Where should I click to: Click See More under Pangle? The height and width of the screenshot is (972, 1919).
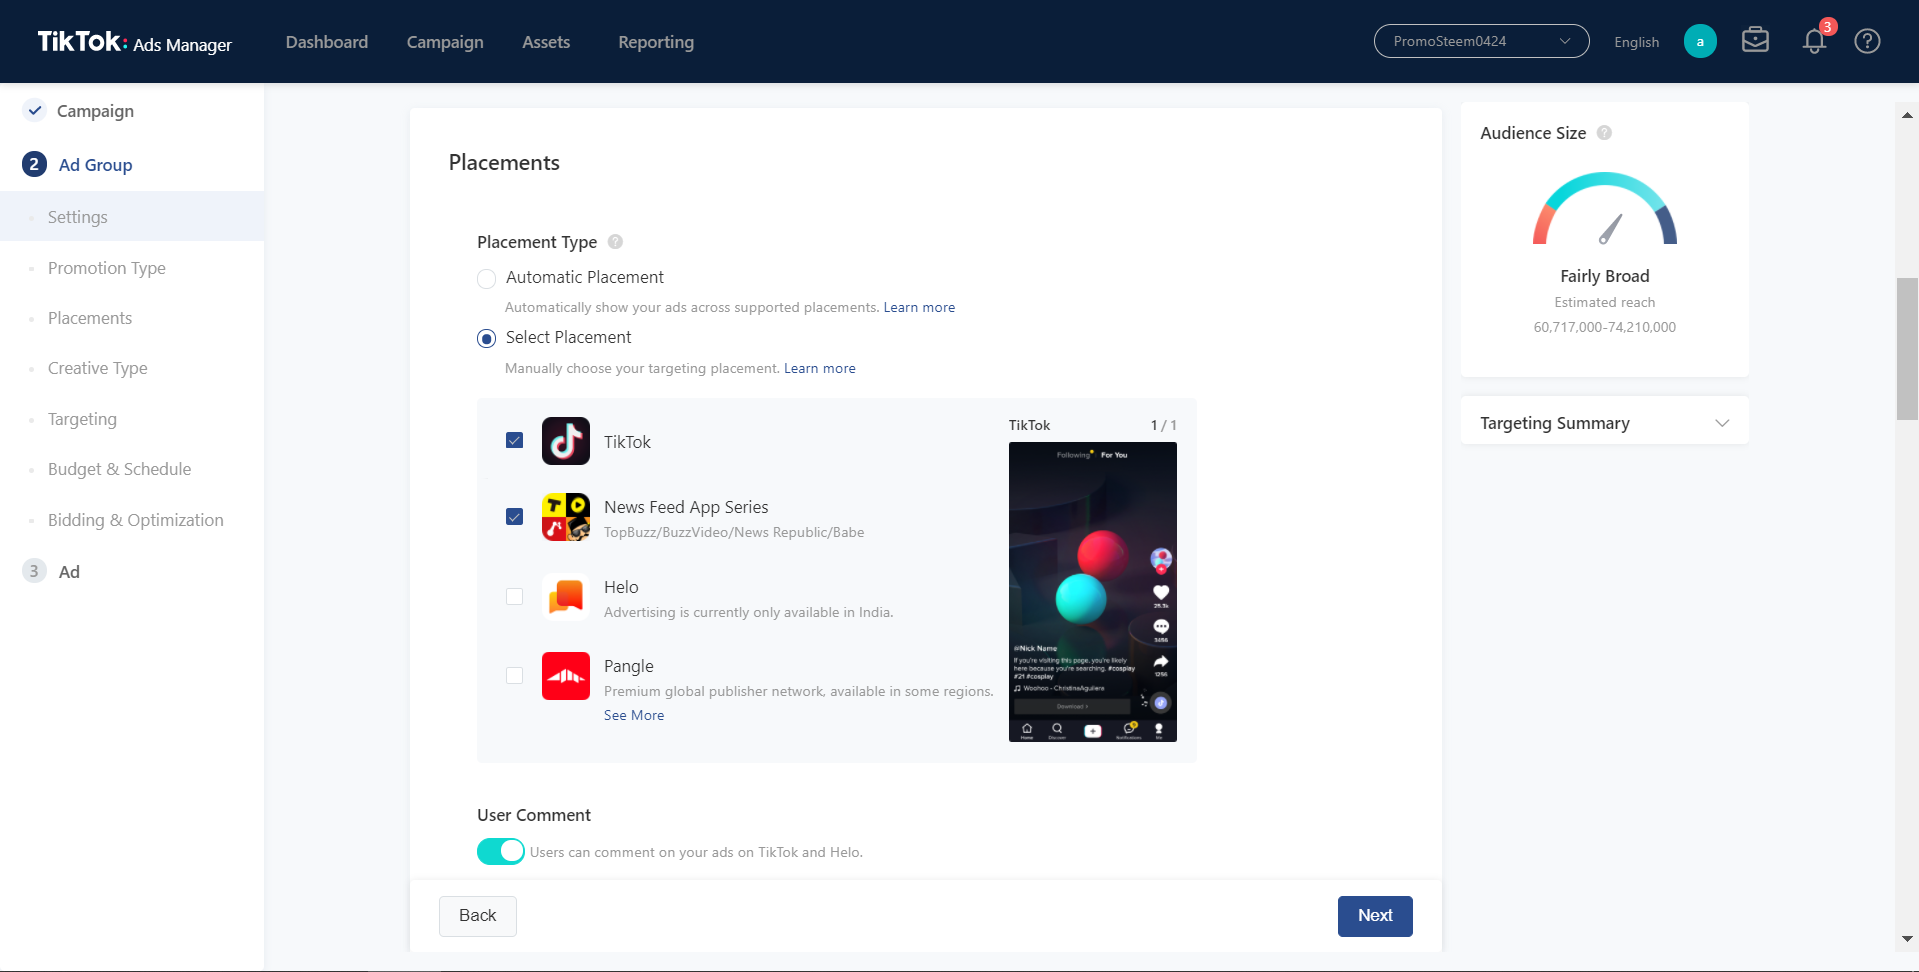(634, 715)
